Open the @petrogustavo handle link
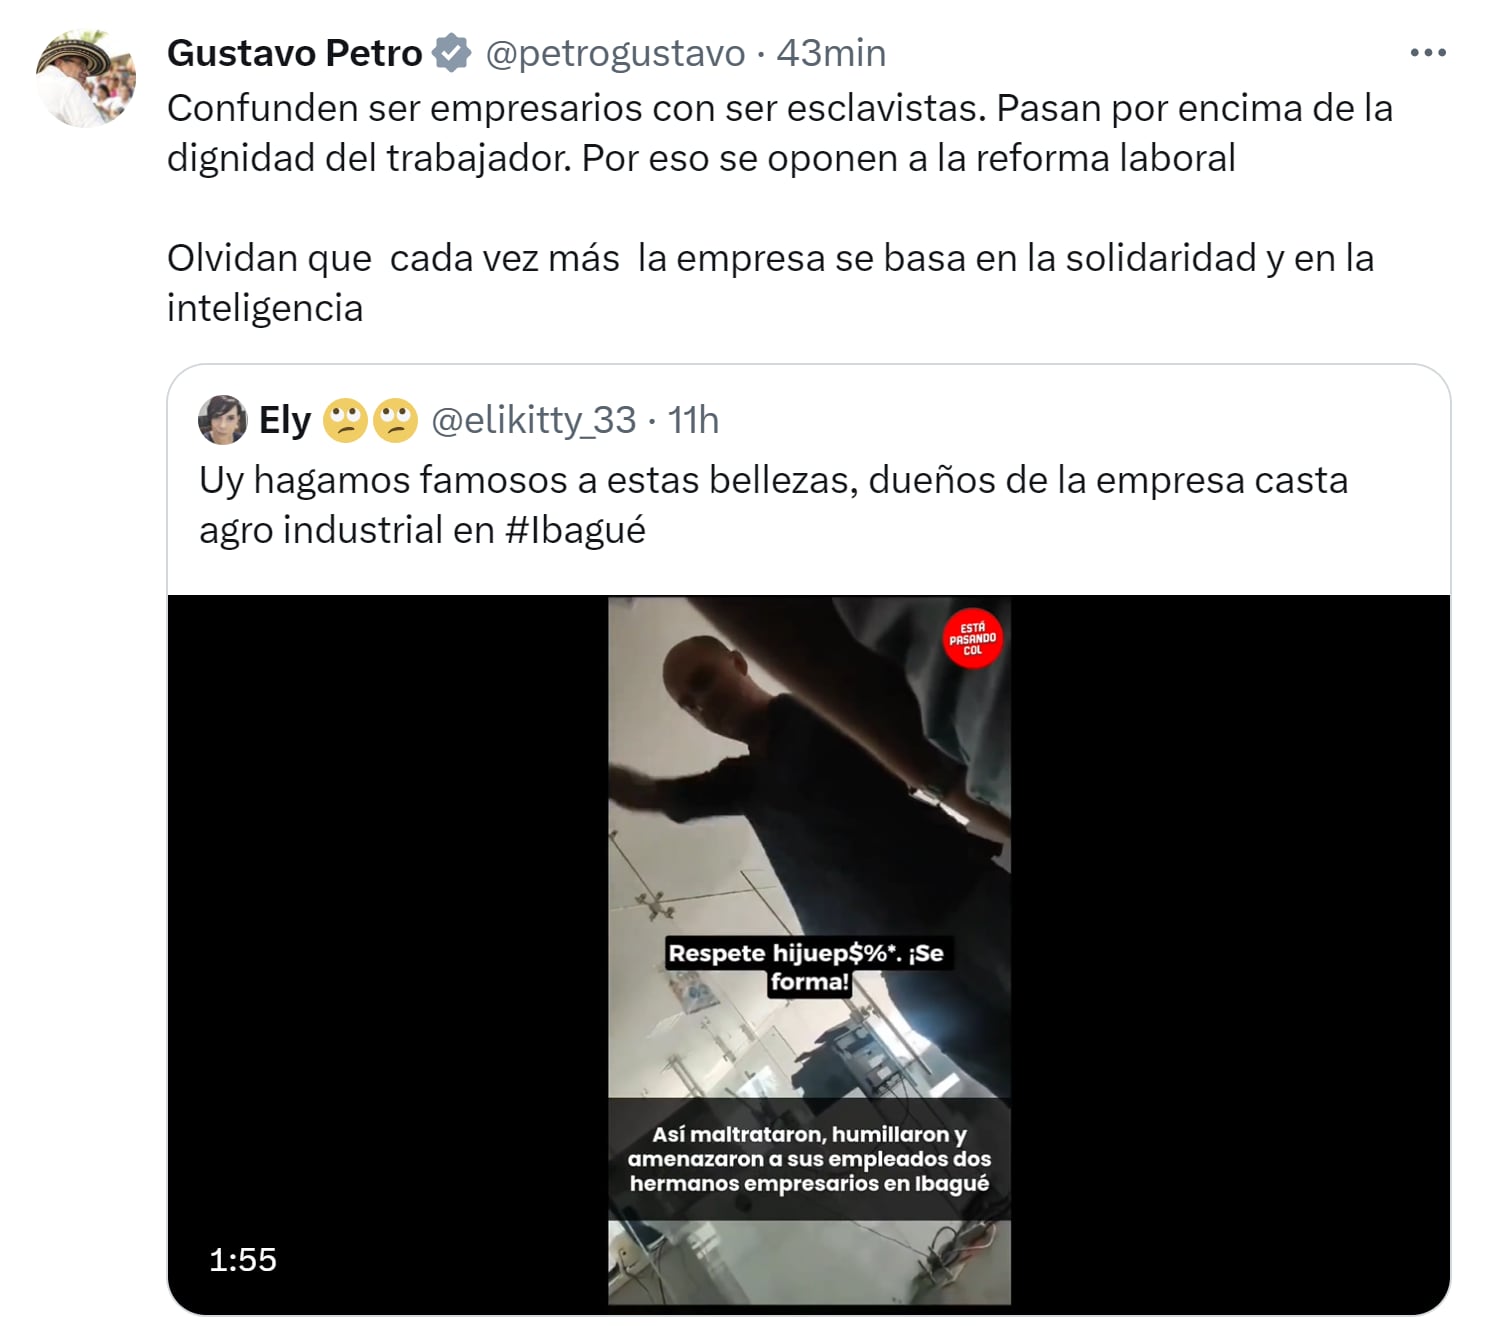The width and height of the screenshot is (1491, 1326). [x=615, y=53]
